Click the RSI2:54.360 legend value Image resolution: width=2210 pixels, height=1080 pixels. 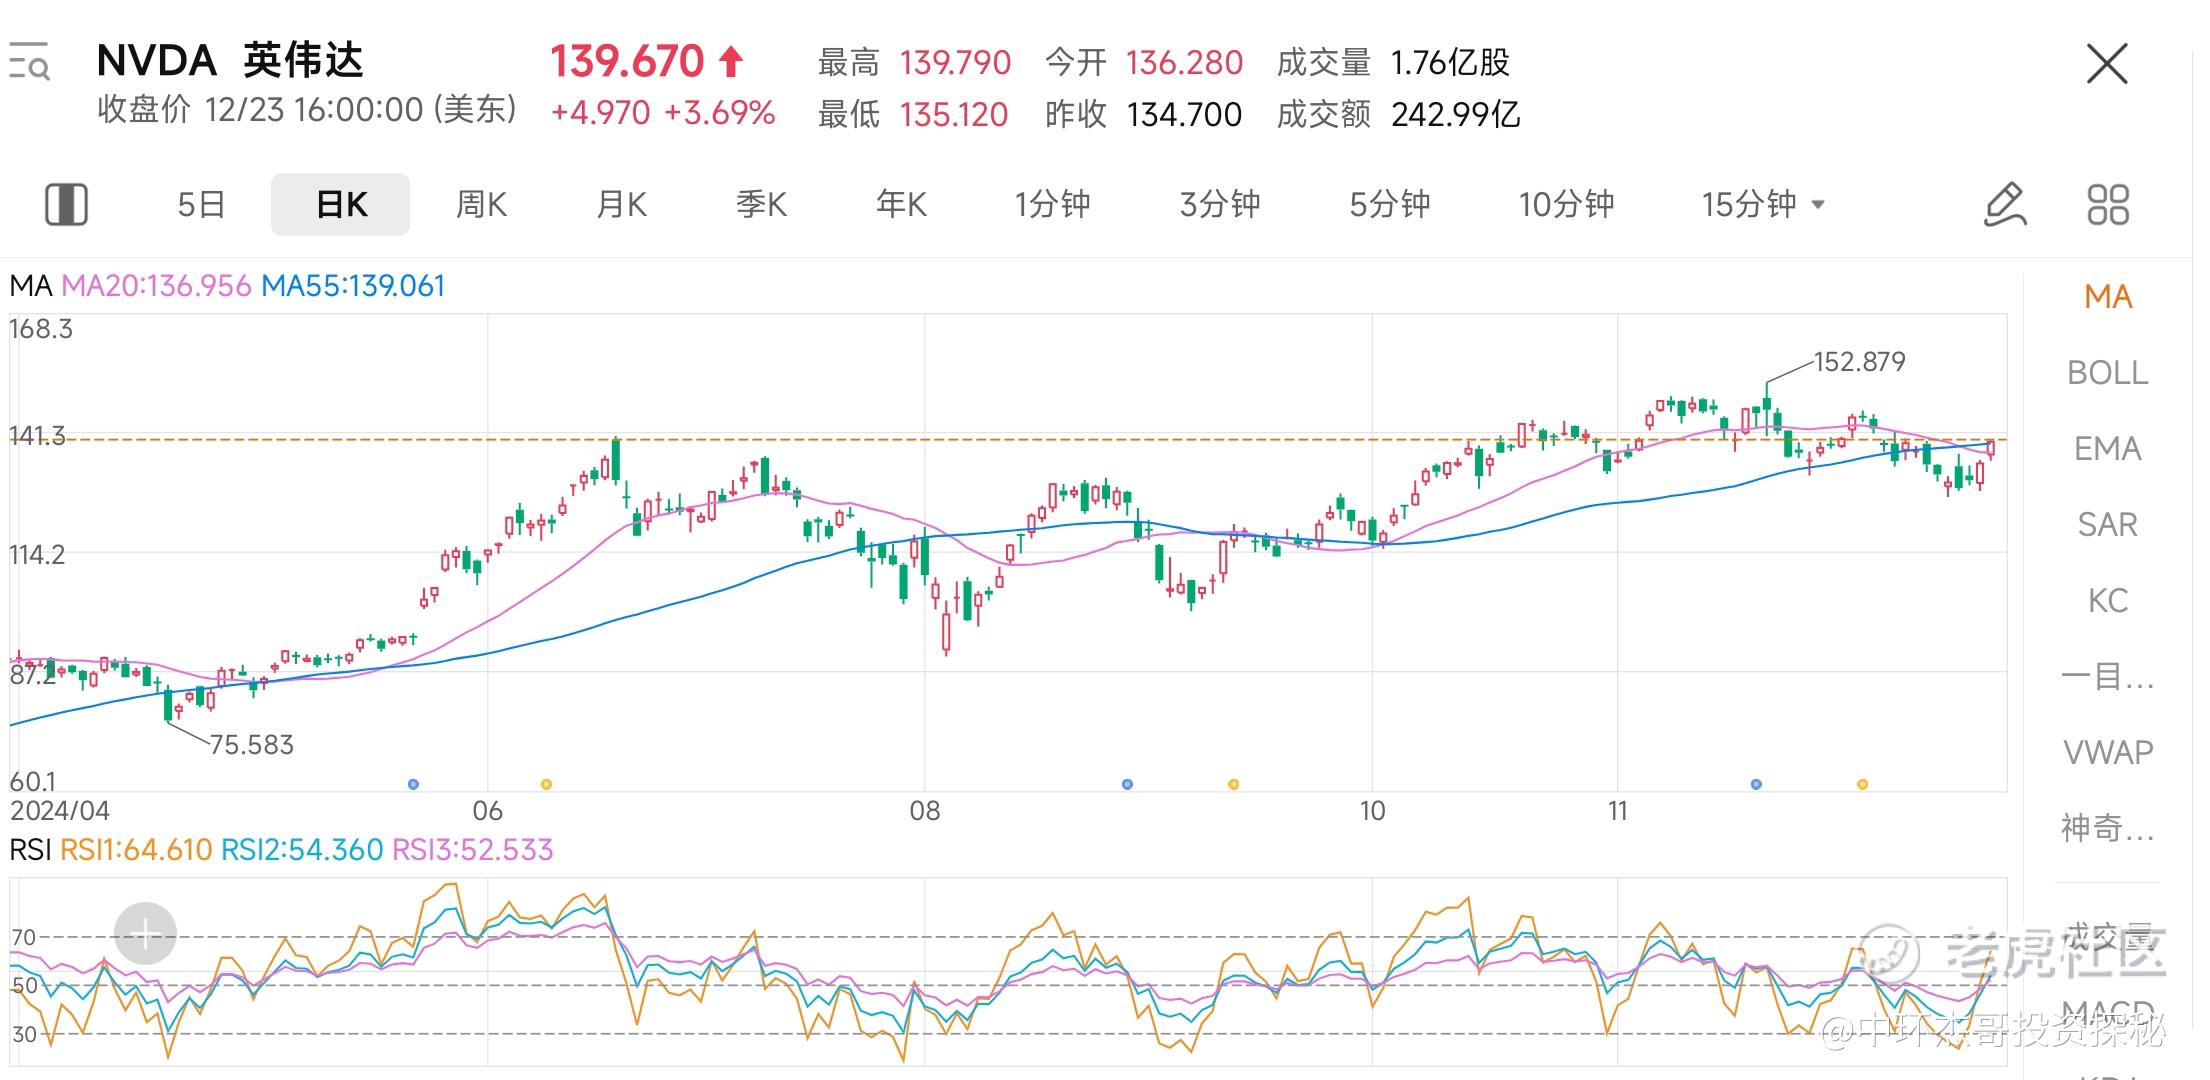pyautogui.click(x=302, y=850)
